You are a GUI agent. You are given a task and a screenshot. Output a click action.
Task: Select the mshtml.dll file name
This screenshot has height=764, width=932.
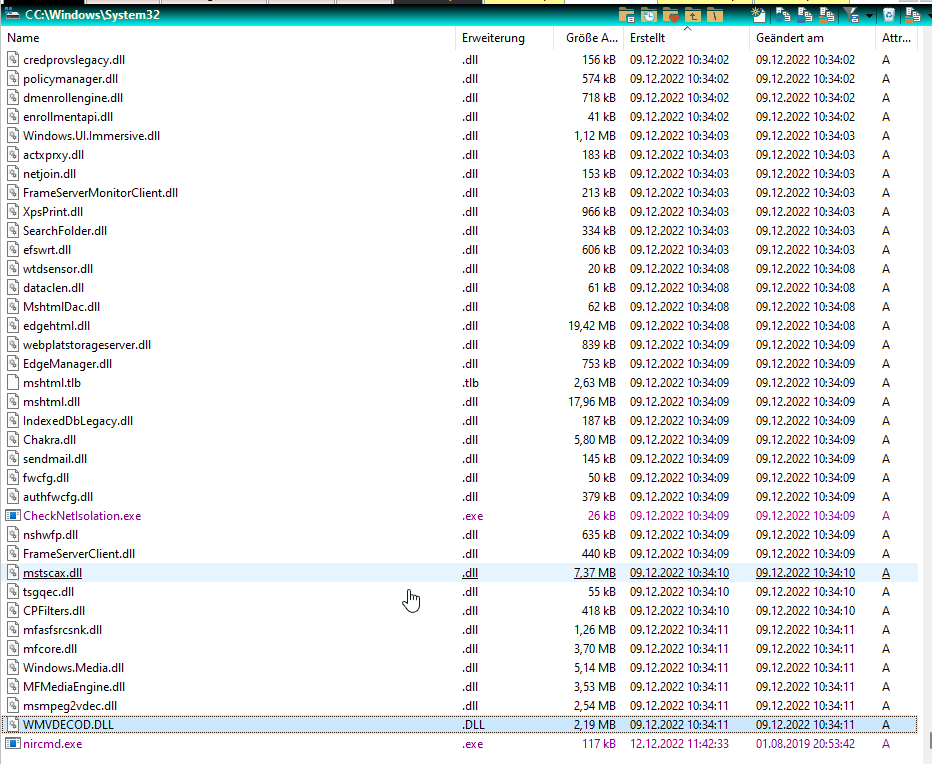[51, 402]
